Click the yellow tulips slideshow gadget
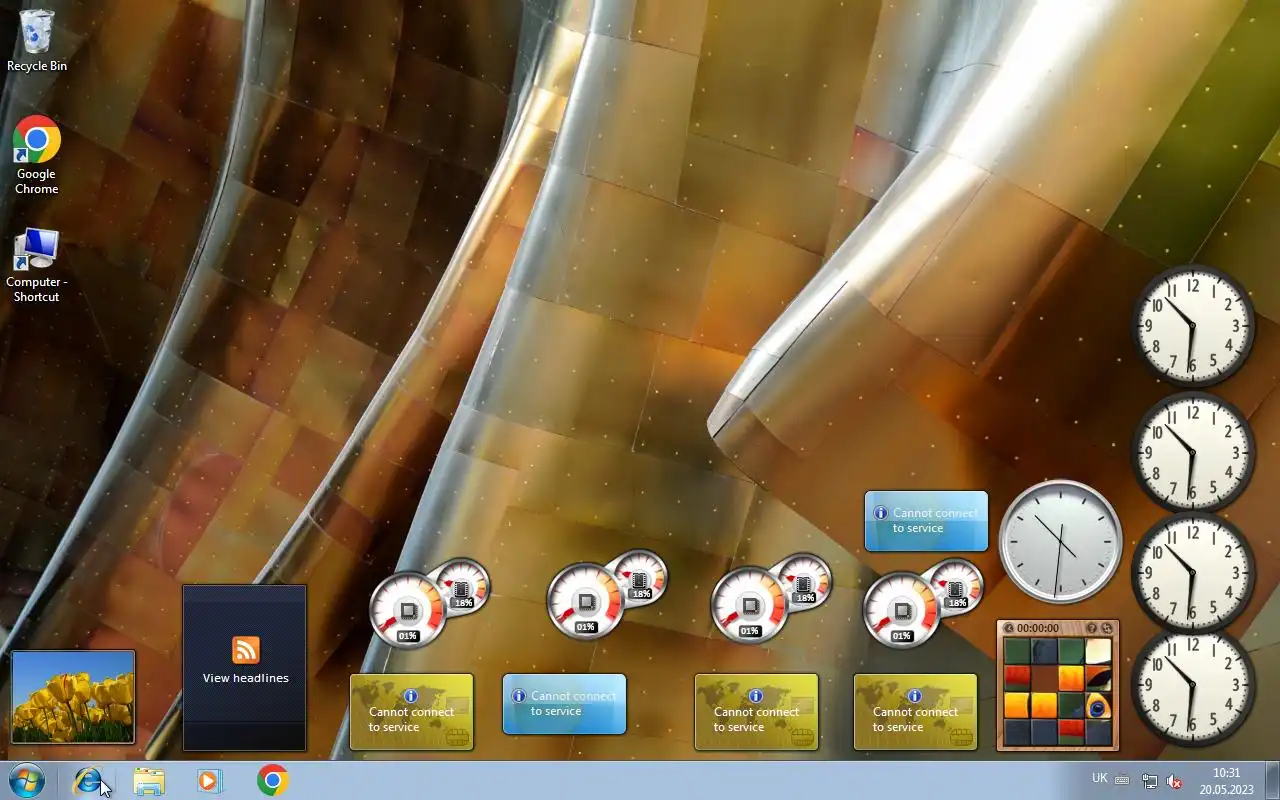The height and width of the screenshot is (800, 1280). (x=73, y=697)
